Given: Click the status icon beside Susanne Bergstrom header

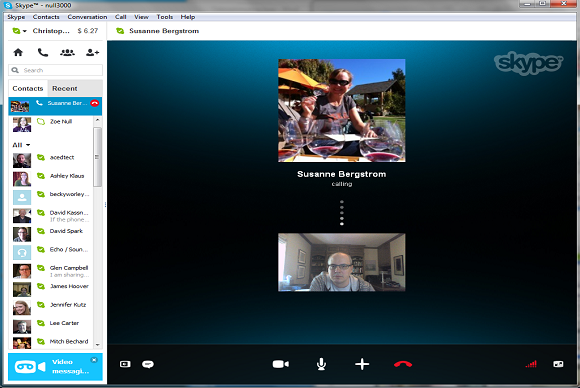Looking at the screenshot, I should point(120,31).
